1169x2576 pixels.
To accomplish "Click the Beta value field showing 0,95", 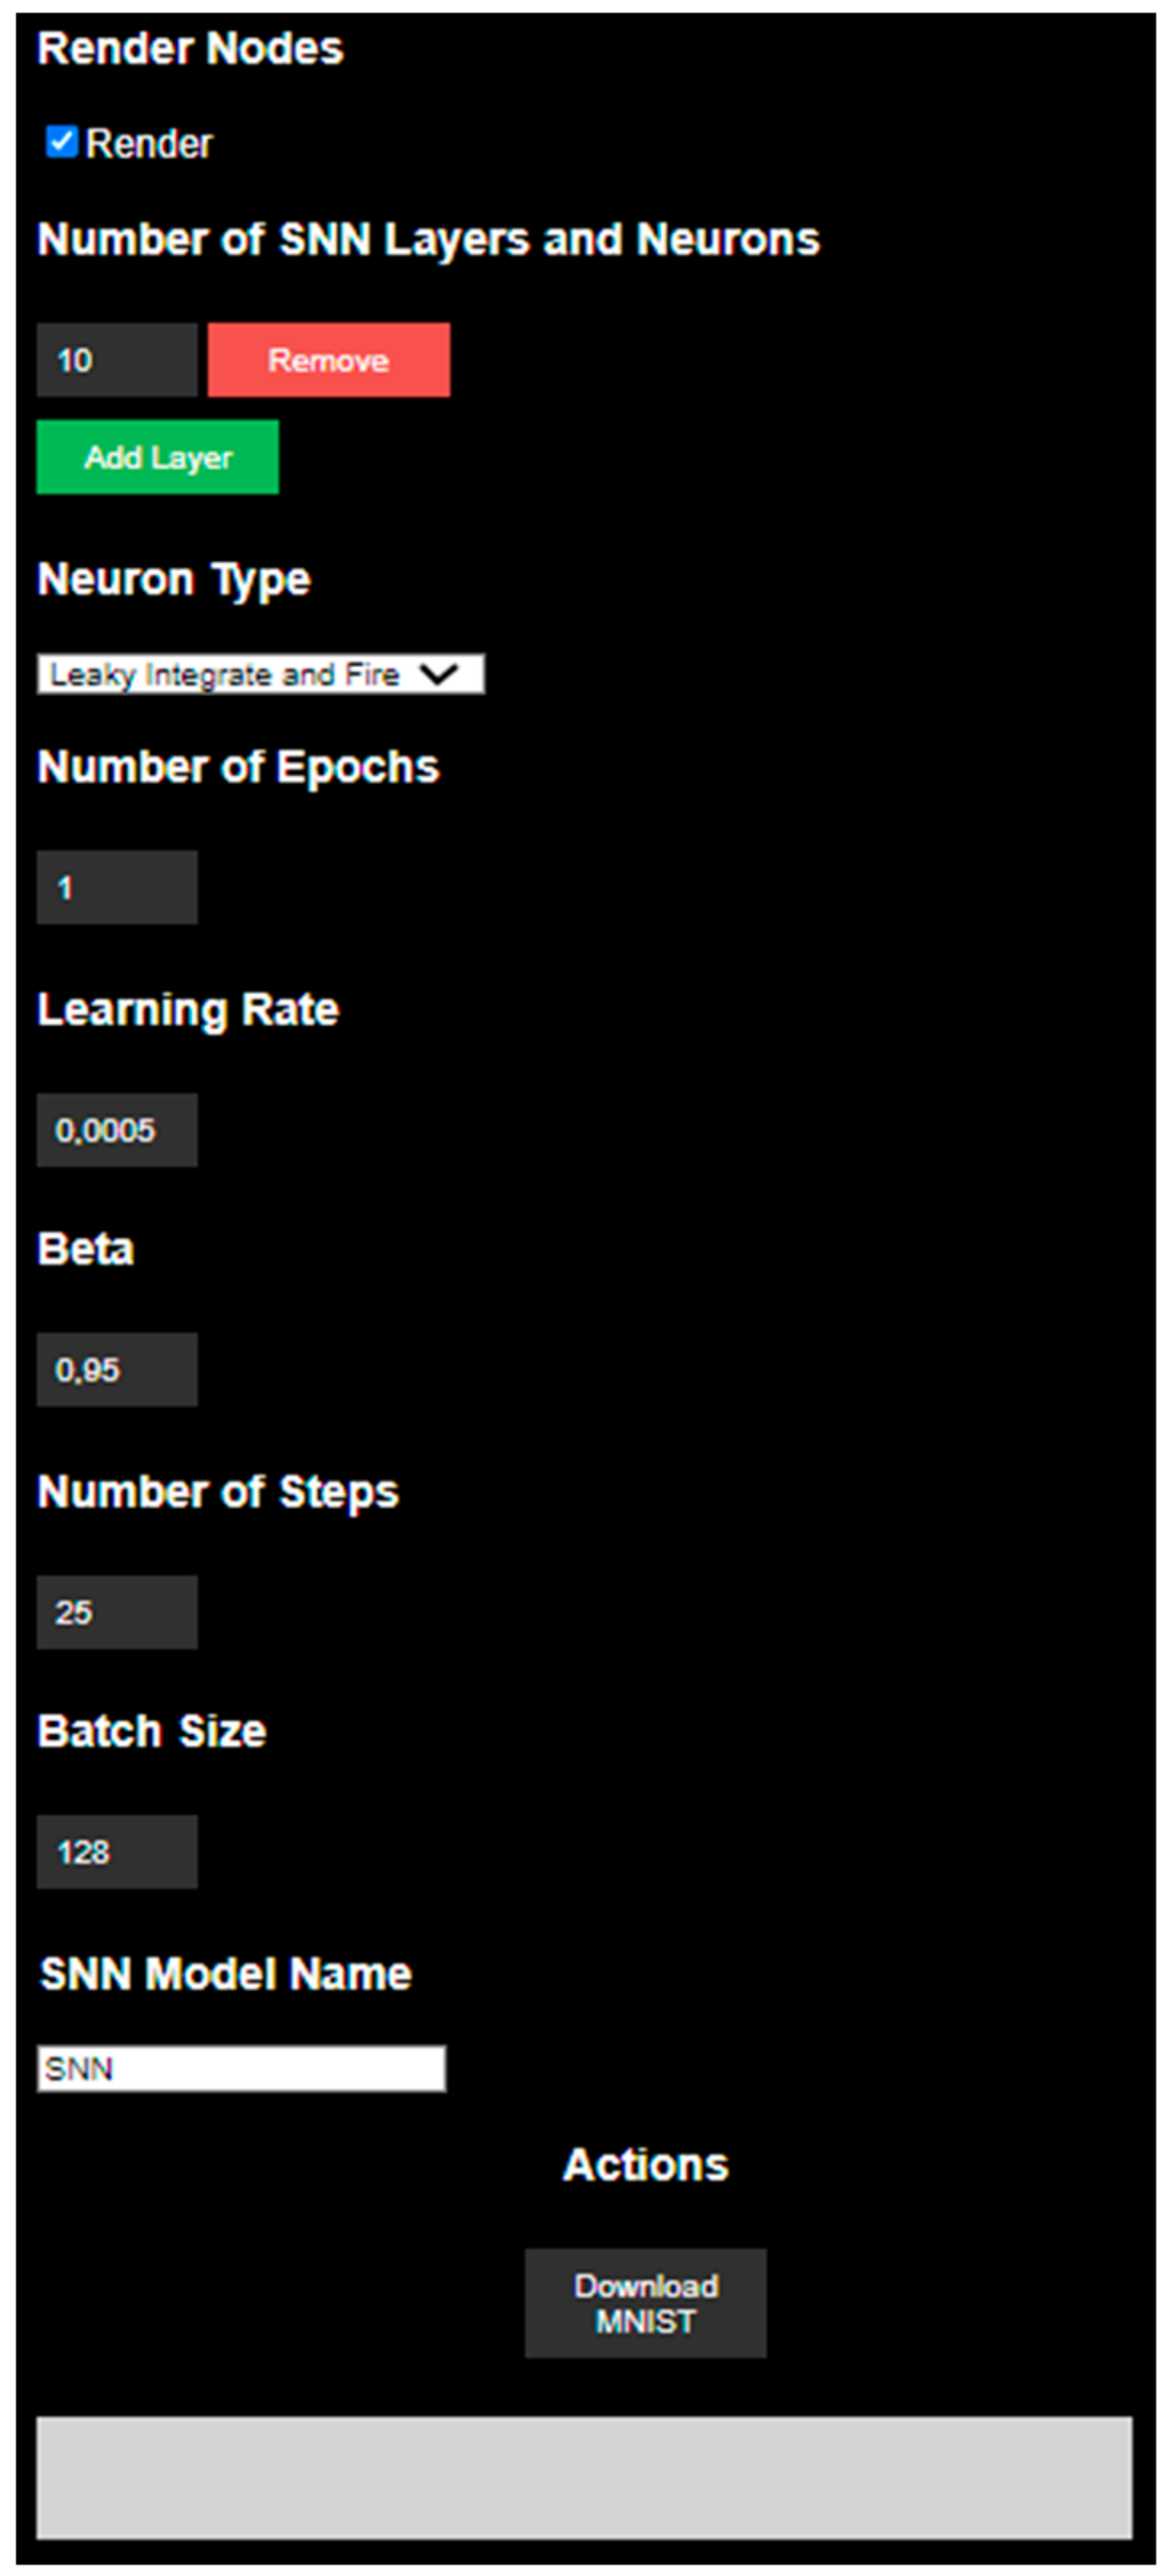I will pos(117,1369).
